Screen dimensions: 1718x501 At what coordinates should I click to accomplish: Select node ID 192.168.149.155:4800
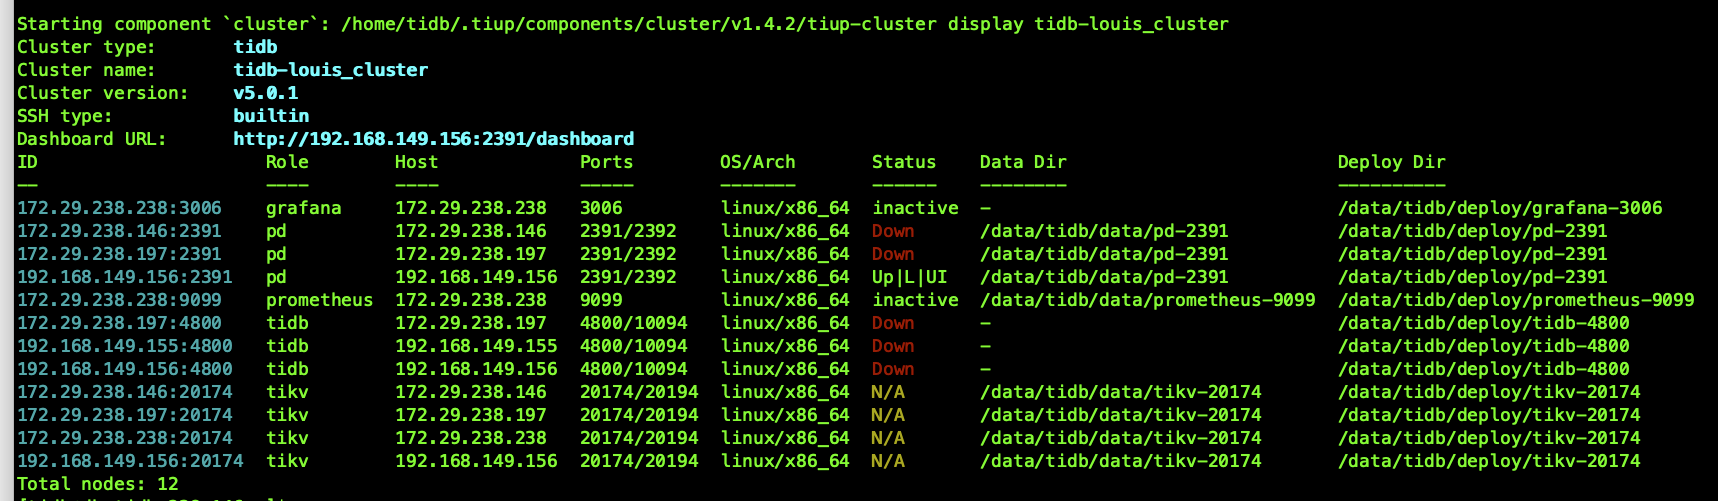pos(124,346)
